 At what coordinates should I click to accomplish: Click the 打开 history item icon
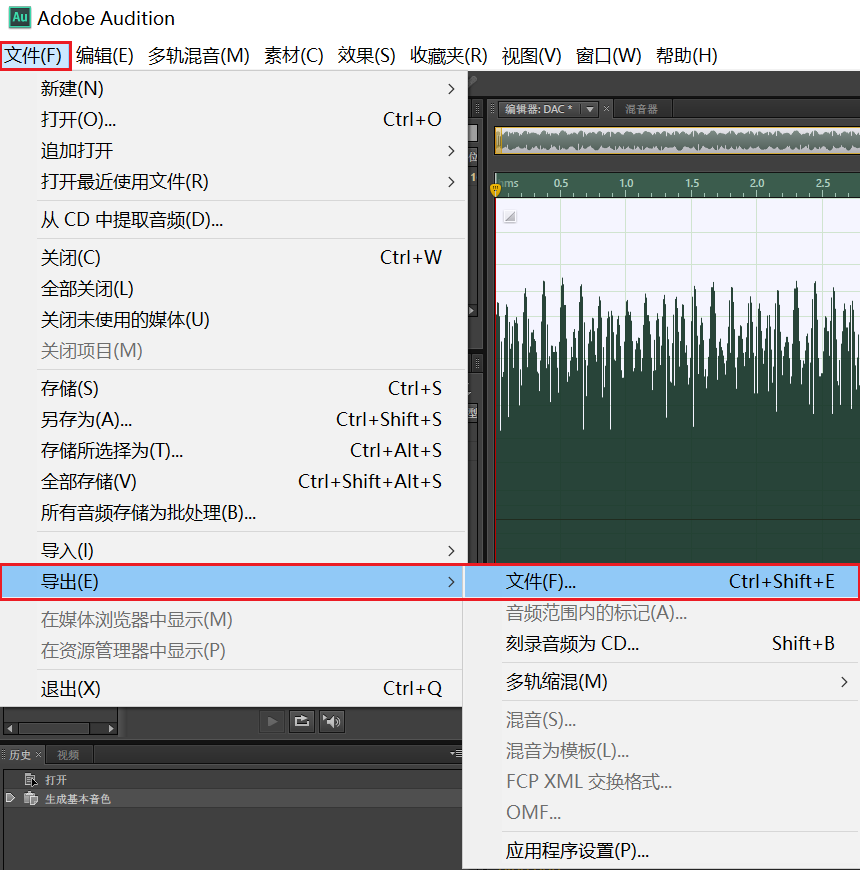31,780
